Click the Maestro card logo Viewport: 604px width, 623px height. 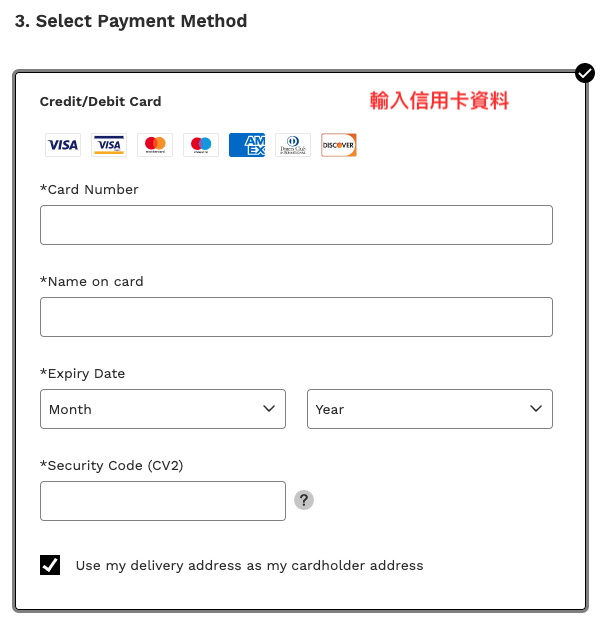pos(201,145)
